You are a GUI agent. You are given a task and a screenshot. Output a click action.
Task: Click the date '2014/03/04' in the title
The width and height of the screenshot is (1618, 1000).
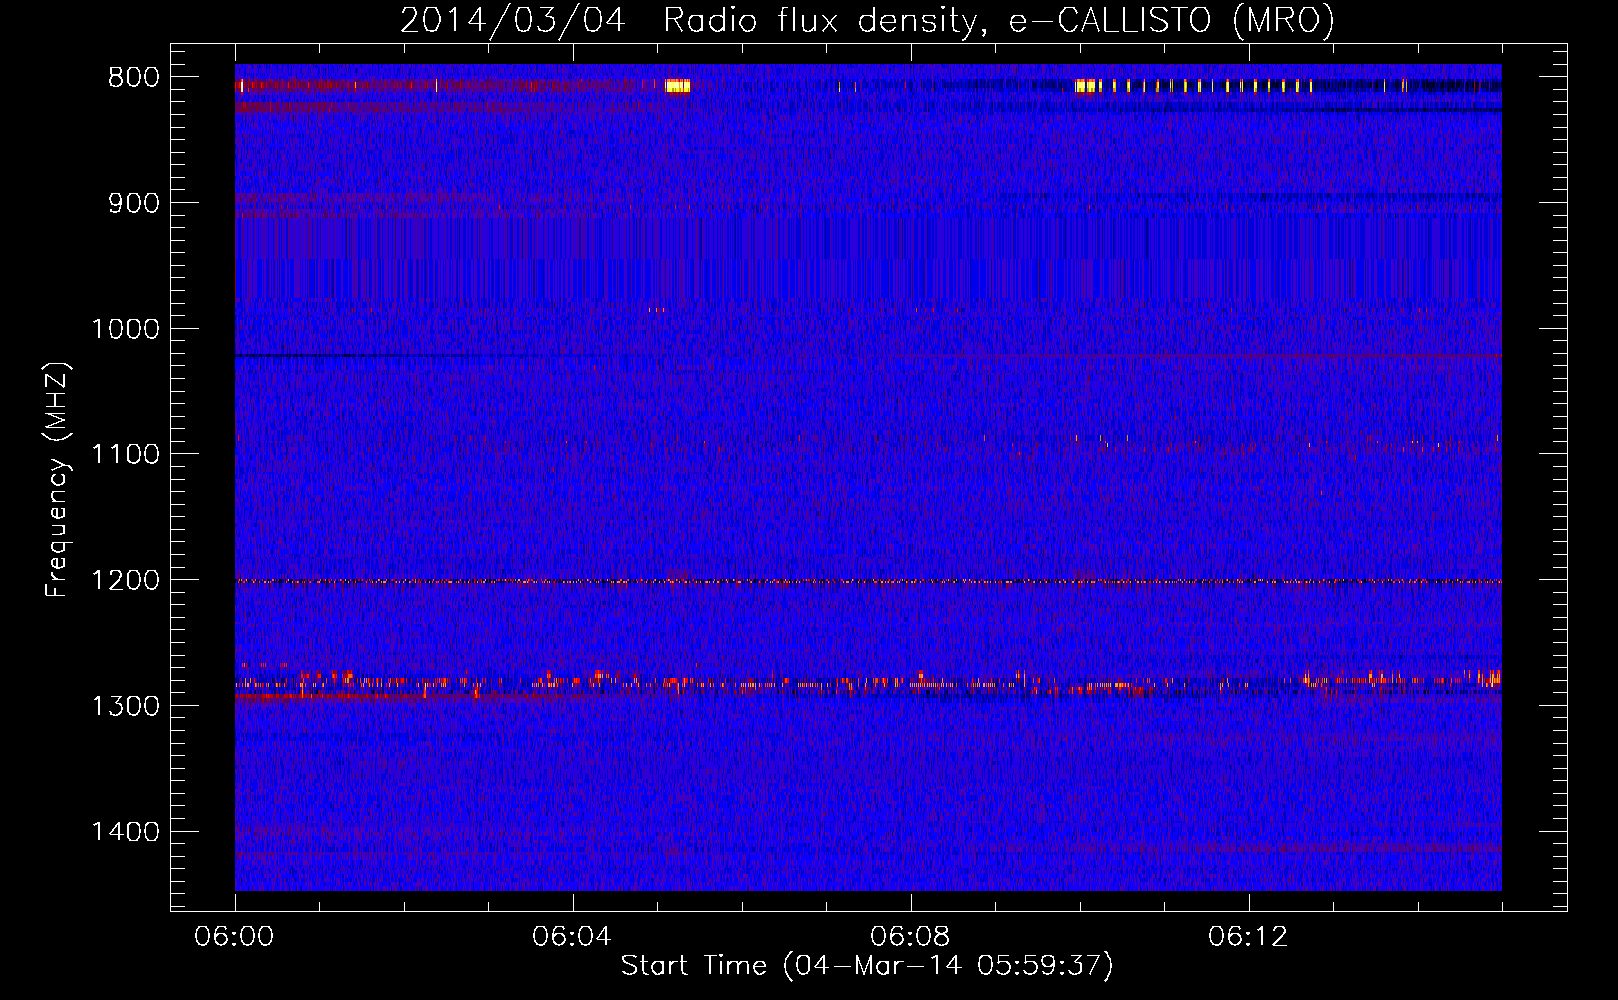point(512,20)
